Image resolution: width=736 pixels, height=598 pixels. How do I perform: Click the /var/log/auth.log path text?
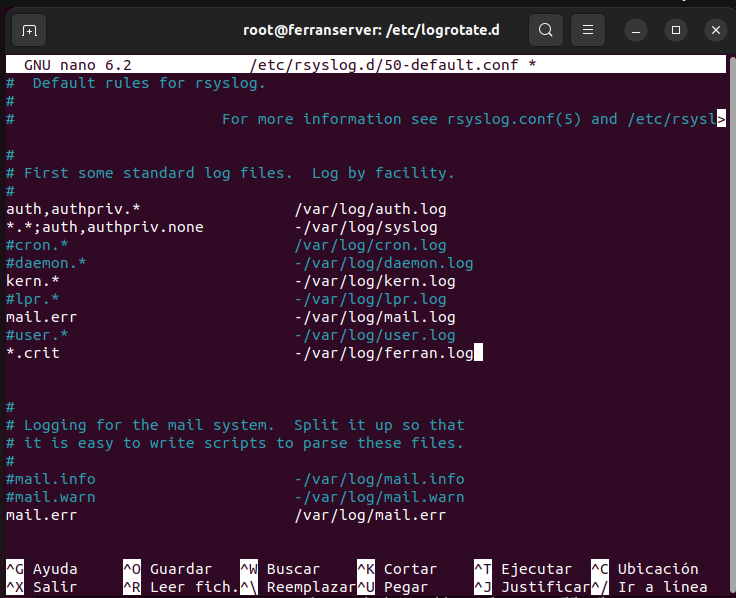pyautogui.click(x=370, y=209)
